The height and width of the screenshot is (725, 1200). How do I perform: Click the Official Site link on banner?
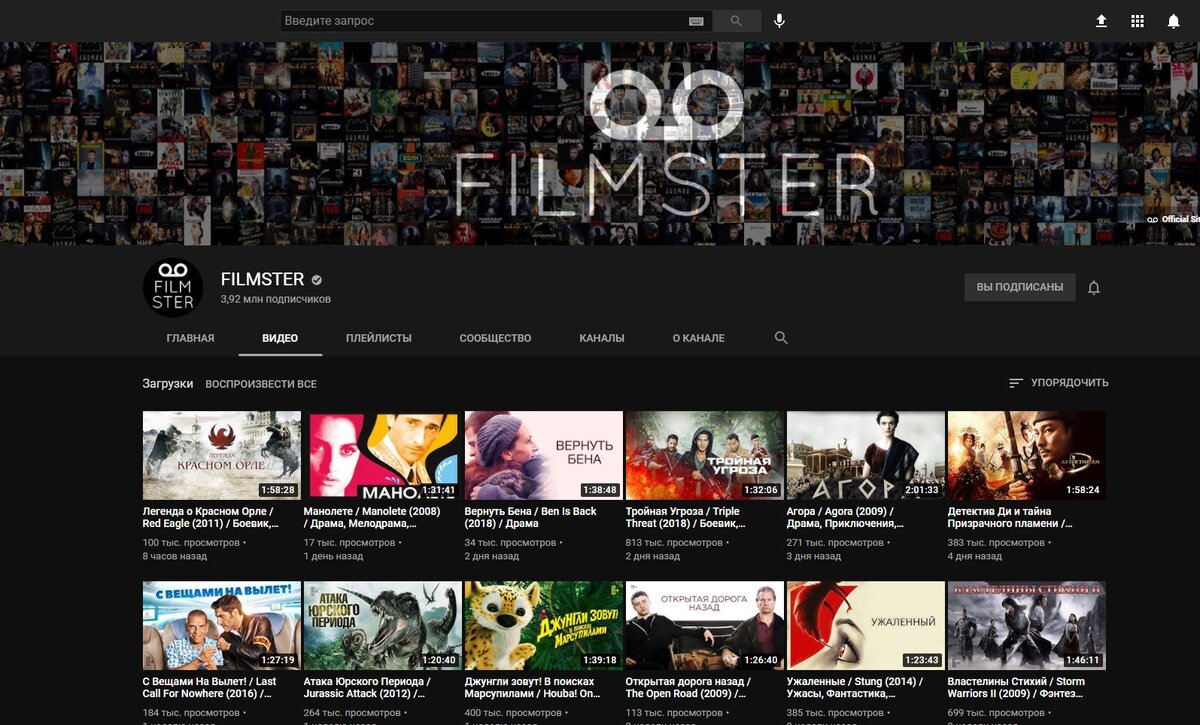click(x=1173, y=219)
